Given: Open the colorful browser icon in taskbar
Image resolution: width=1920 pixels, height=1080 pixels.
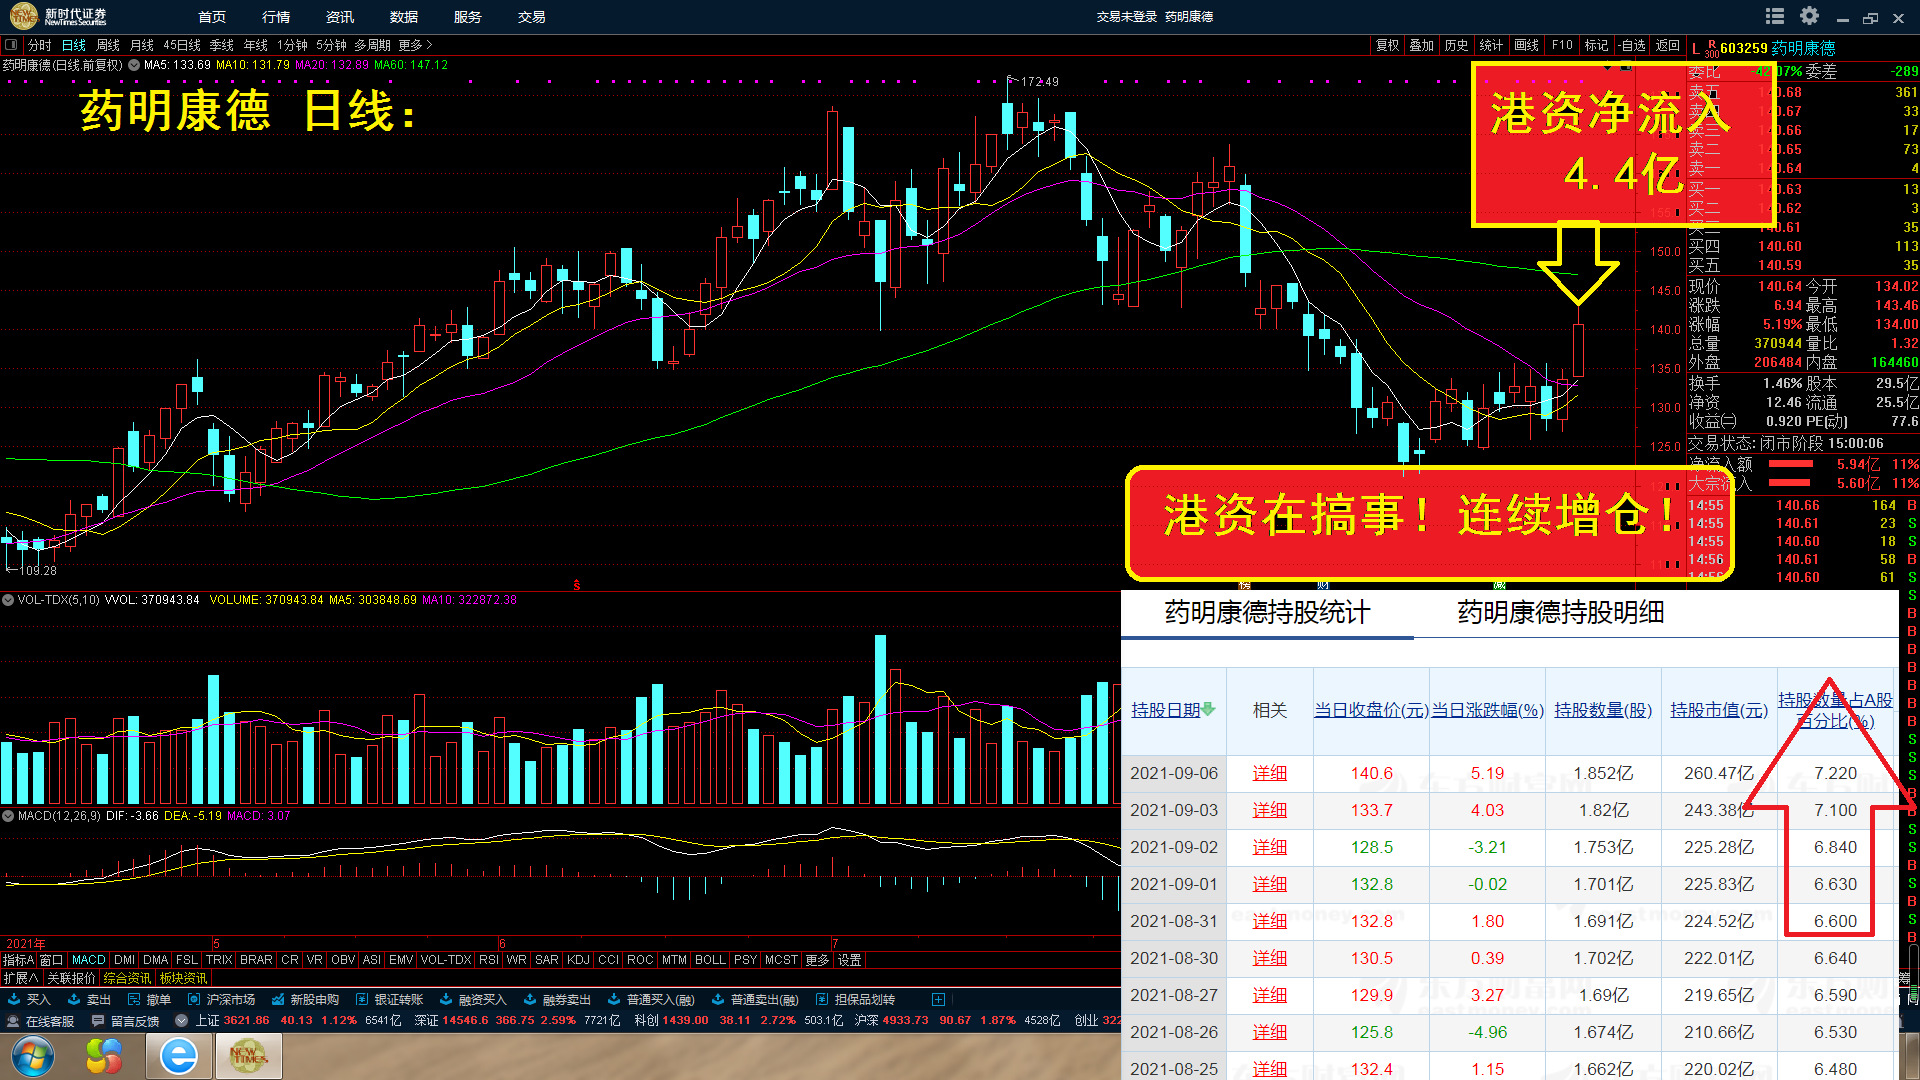Looking at the screenshot, I should (x=104, y=1056).
